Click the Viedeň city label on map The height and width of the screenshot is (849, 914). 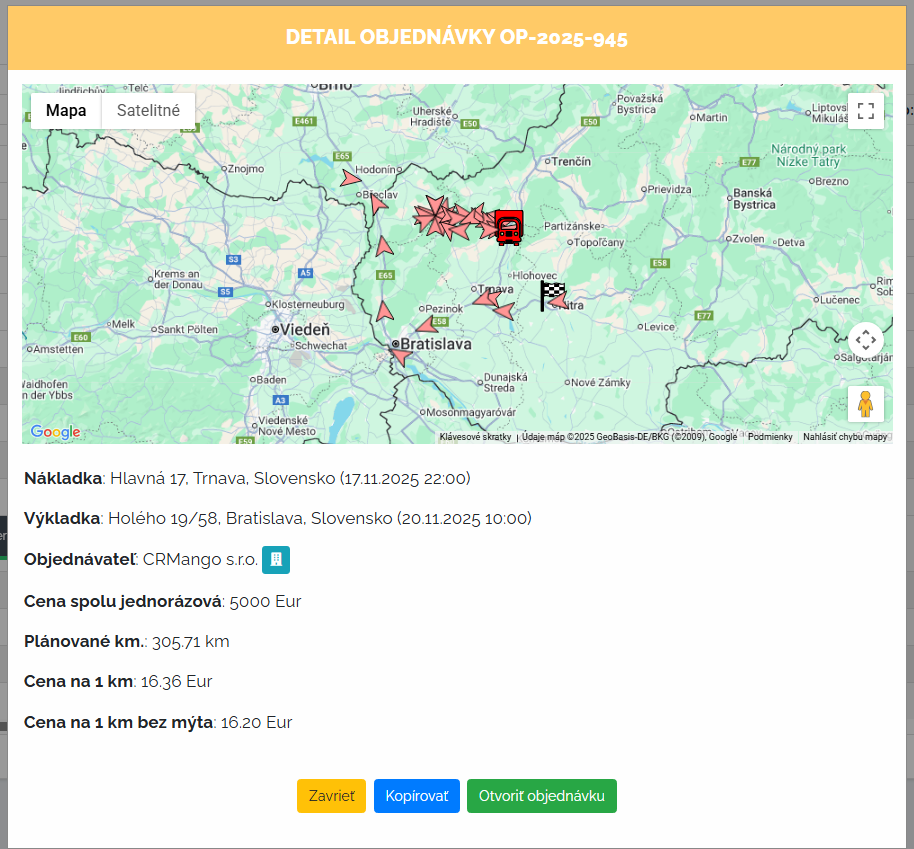click(x=305, y=329)
